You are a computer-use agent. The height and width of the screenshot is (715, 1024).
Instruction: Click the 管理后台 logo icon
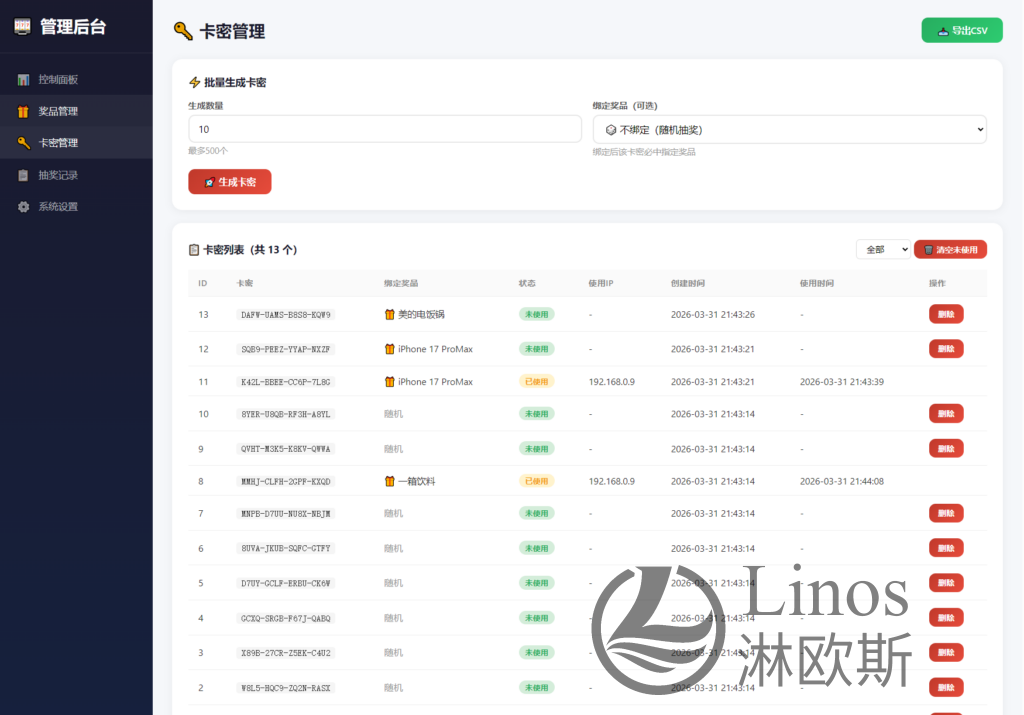[x=22, y=27]
